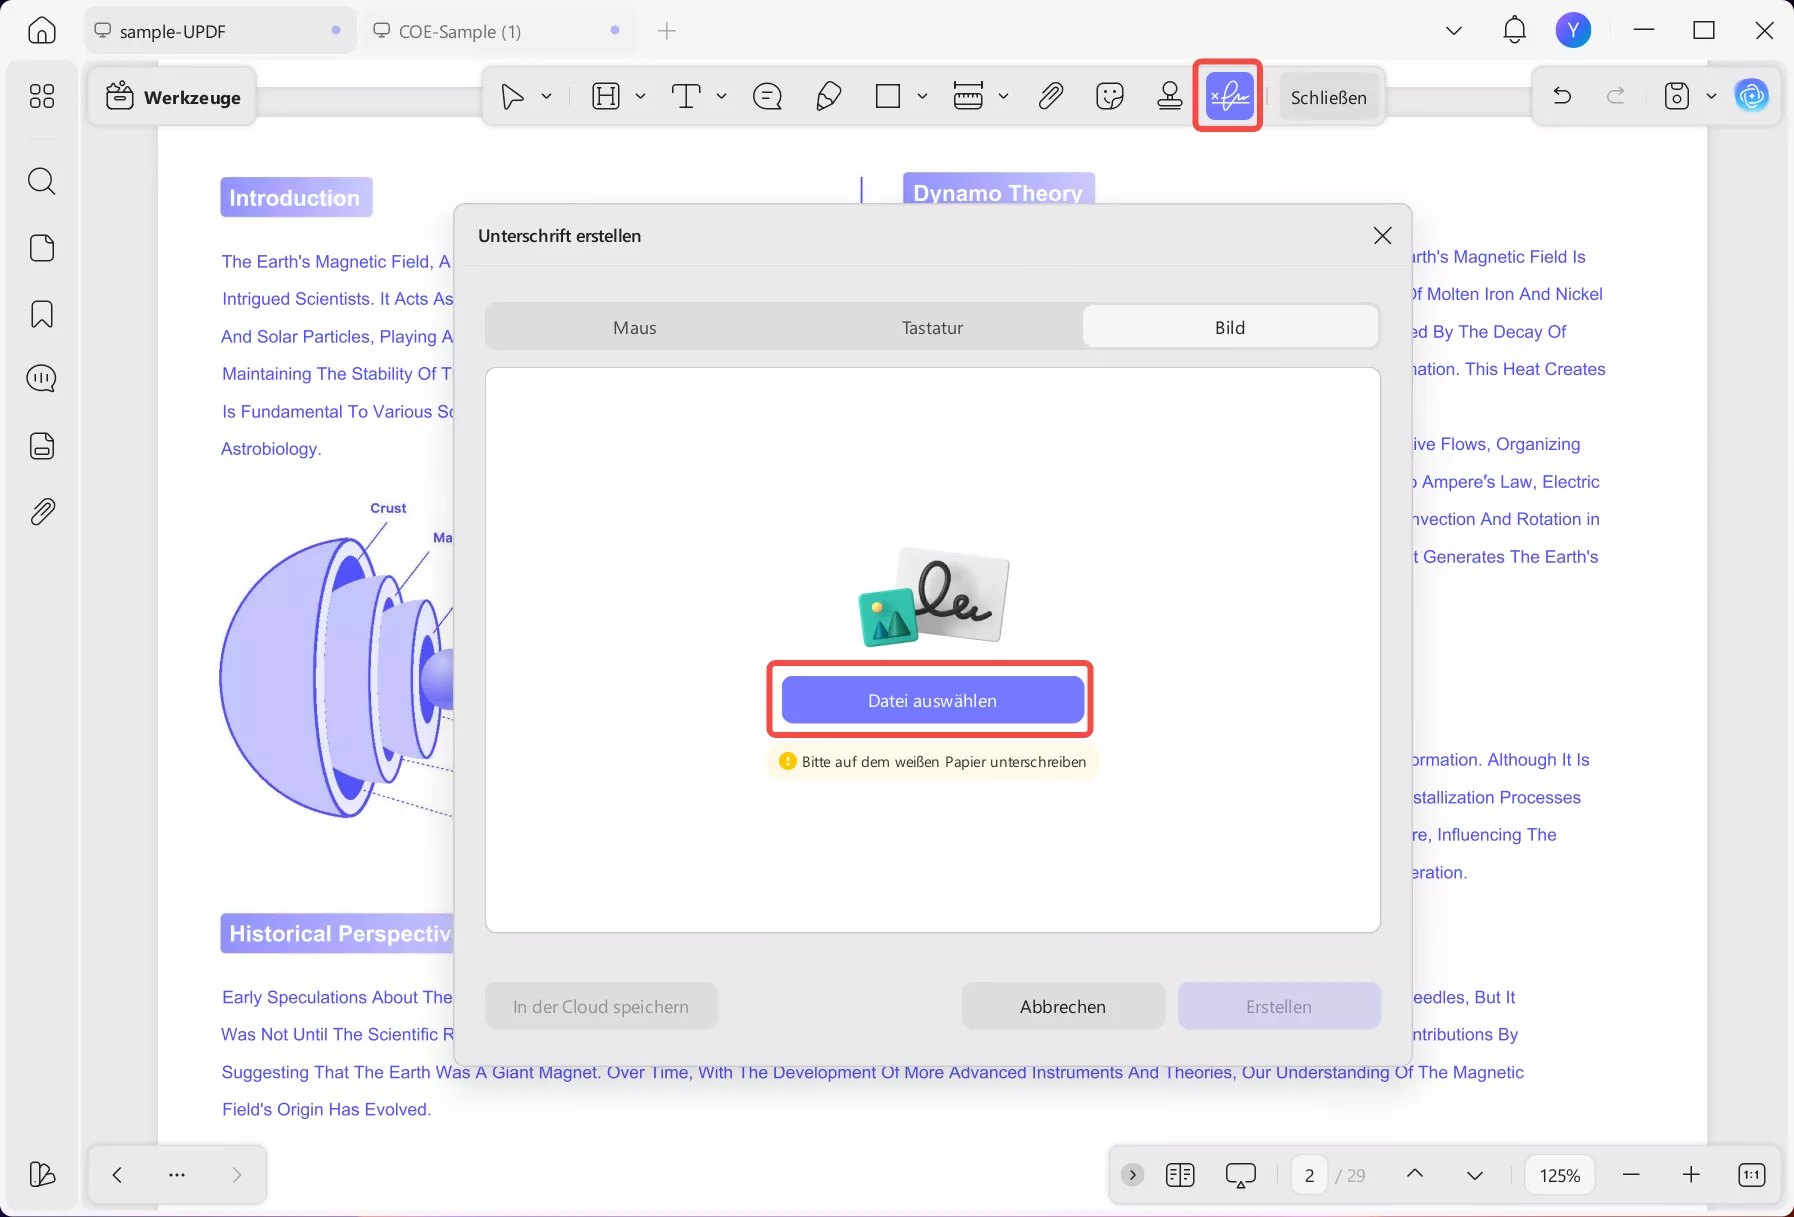This screenshot has height=1217, width=1794.
Task: Open the search panel in left sidebar
Action: (42, 181)
